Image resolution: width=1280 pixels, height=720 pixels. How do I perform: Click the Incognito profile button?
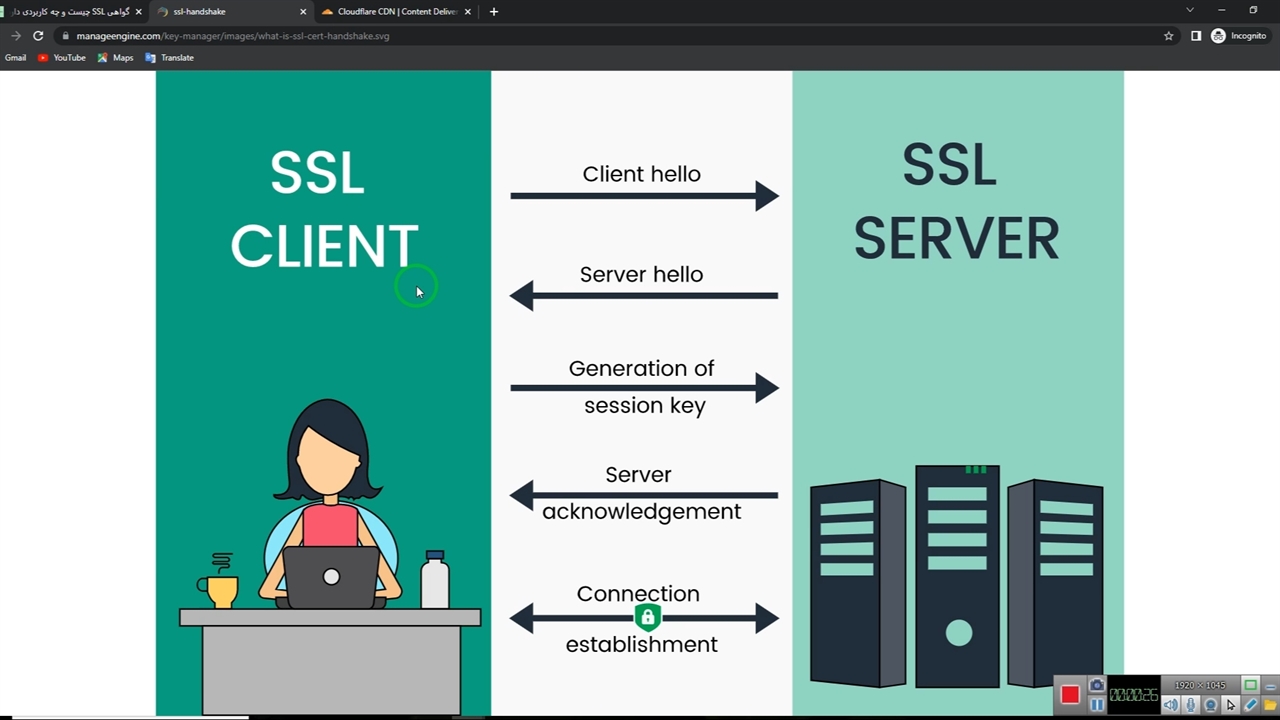pos(1239,36)
